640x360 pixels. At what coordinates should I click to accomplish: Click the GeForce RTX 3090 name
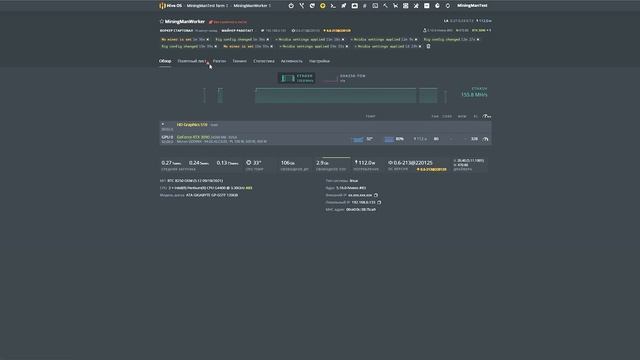[x=193, y=137]
